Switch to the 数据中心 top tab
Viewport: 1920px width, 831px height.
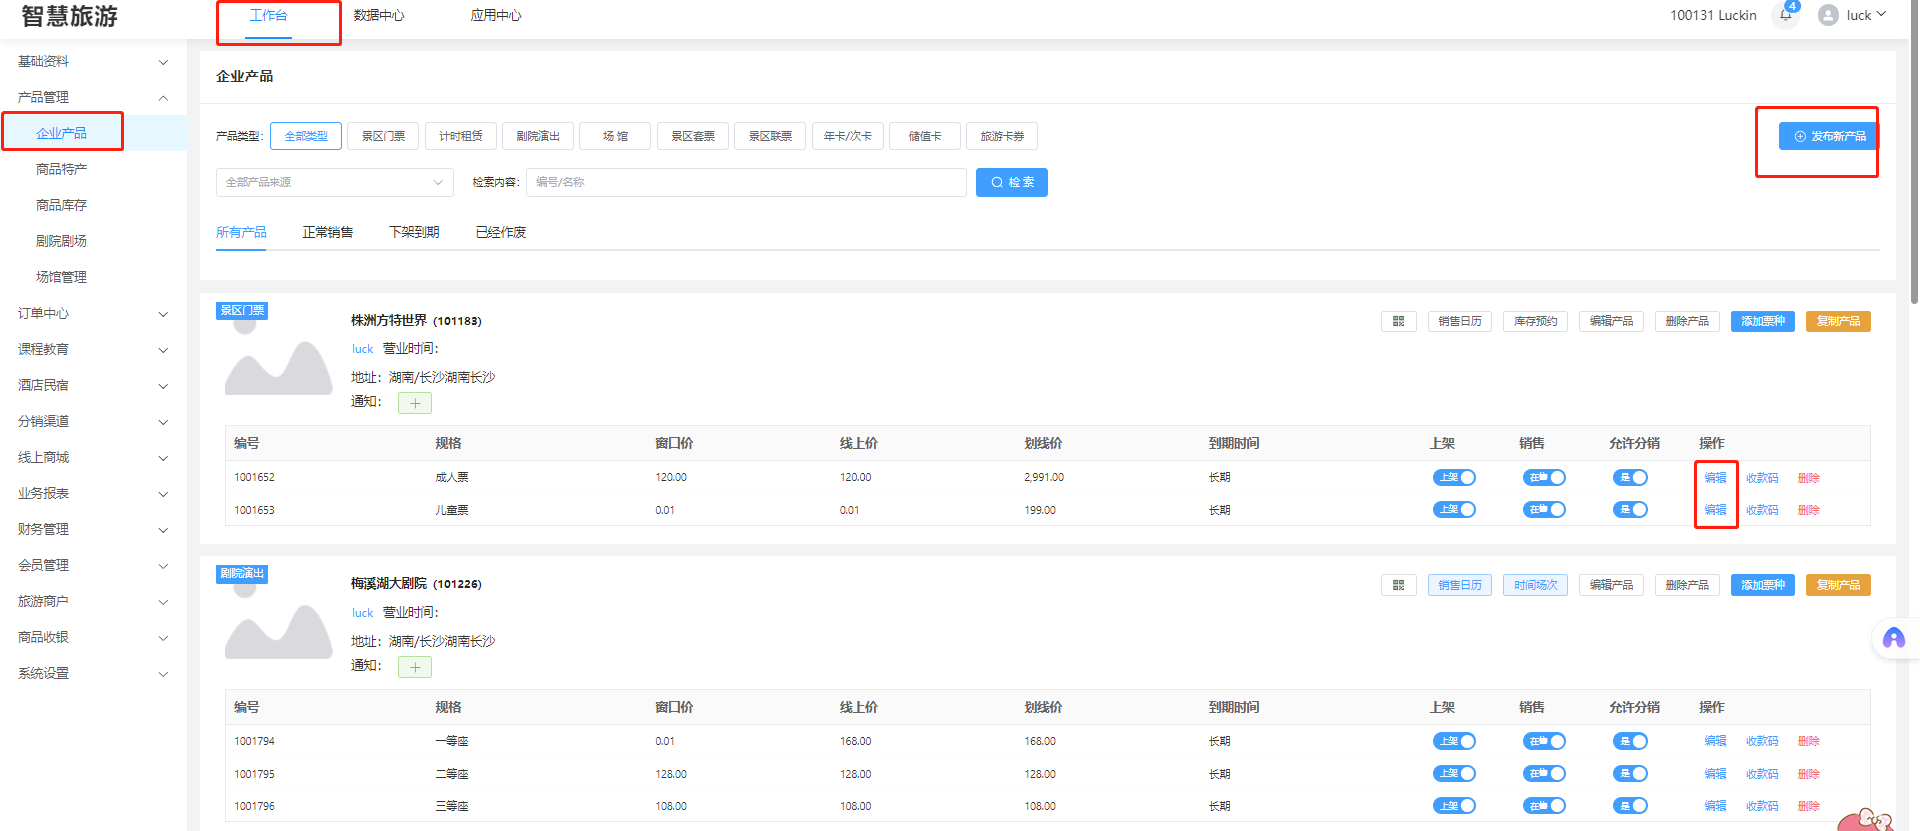(x=379, y=16)
